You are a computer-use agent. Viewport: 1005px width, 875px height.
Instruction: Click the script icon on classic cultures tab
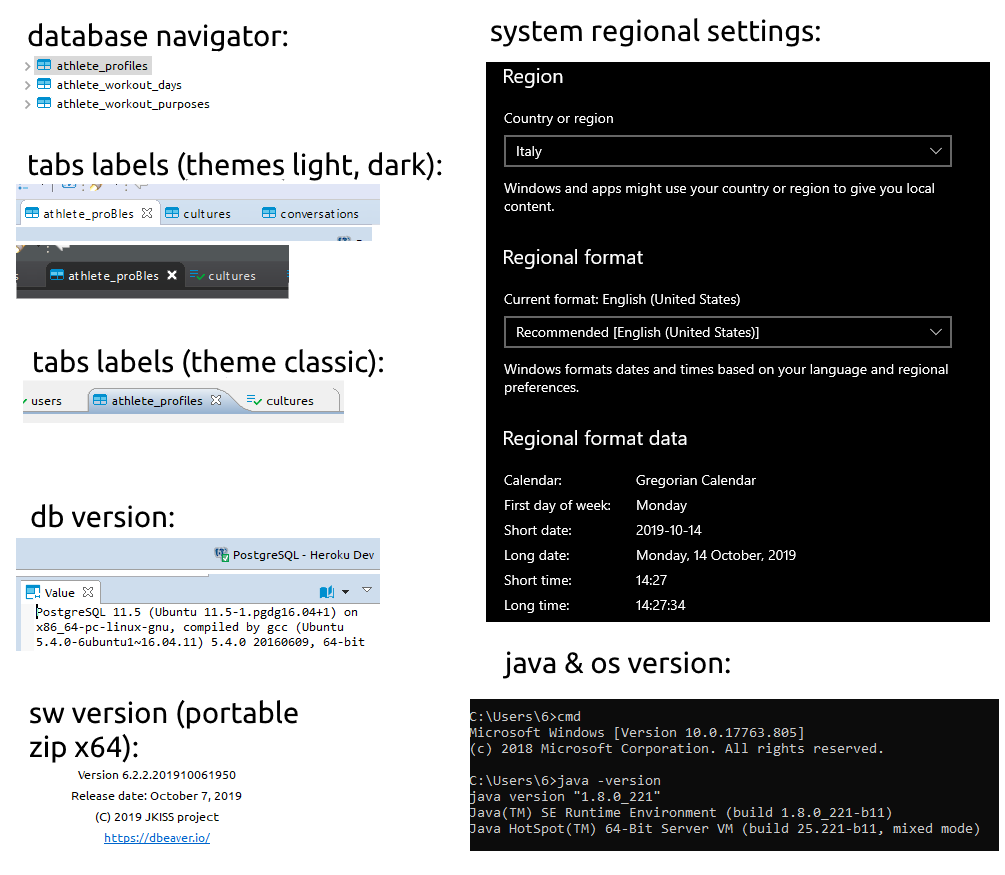[254, 400]
